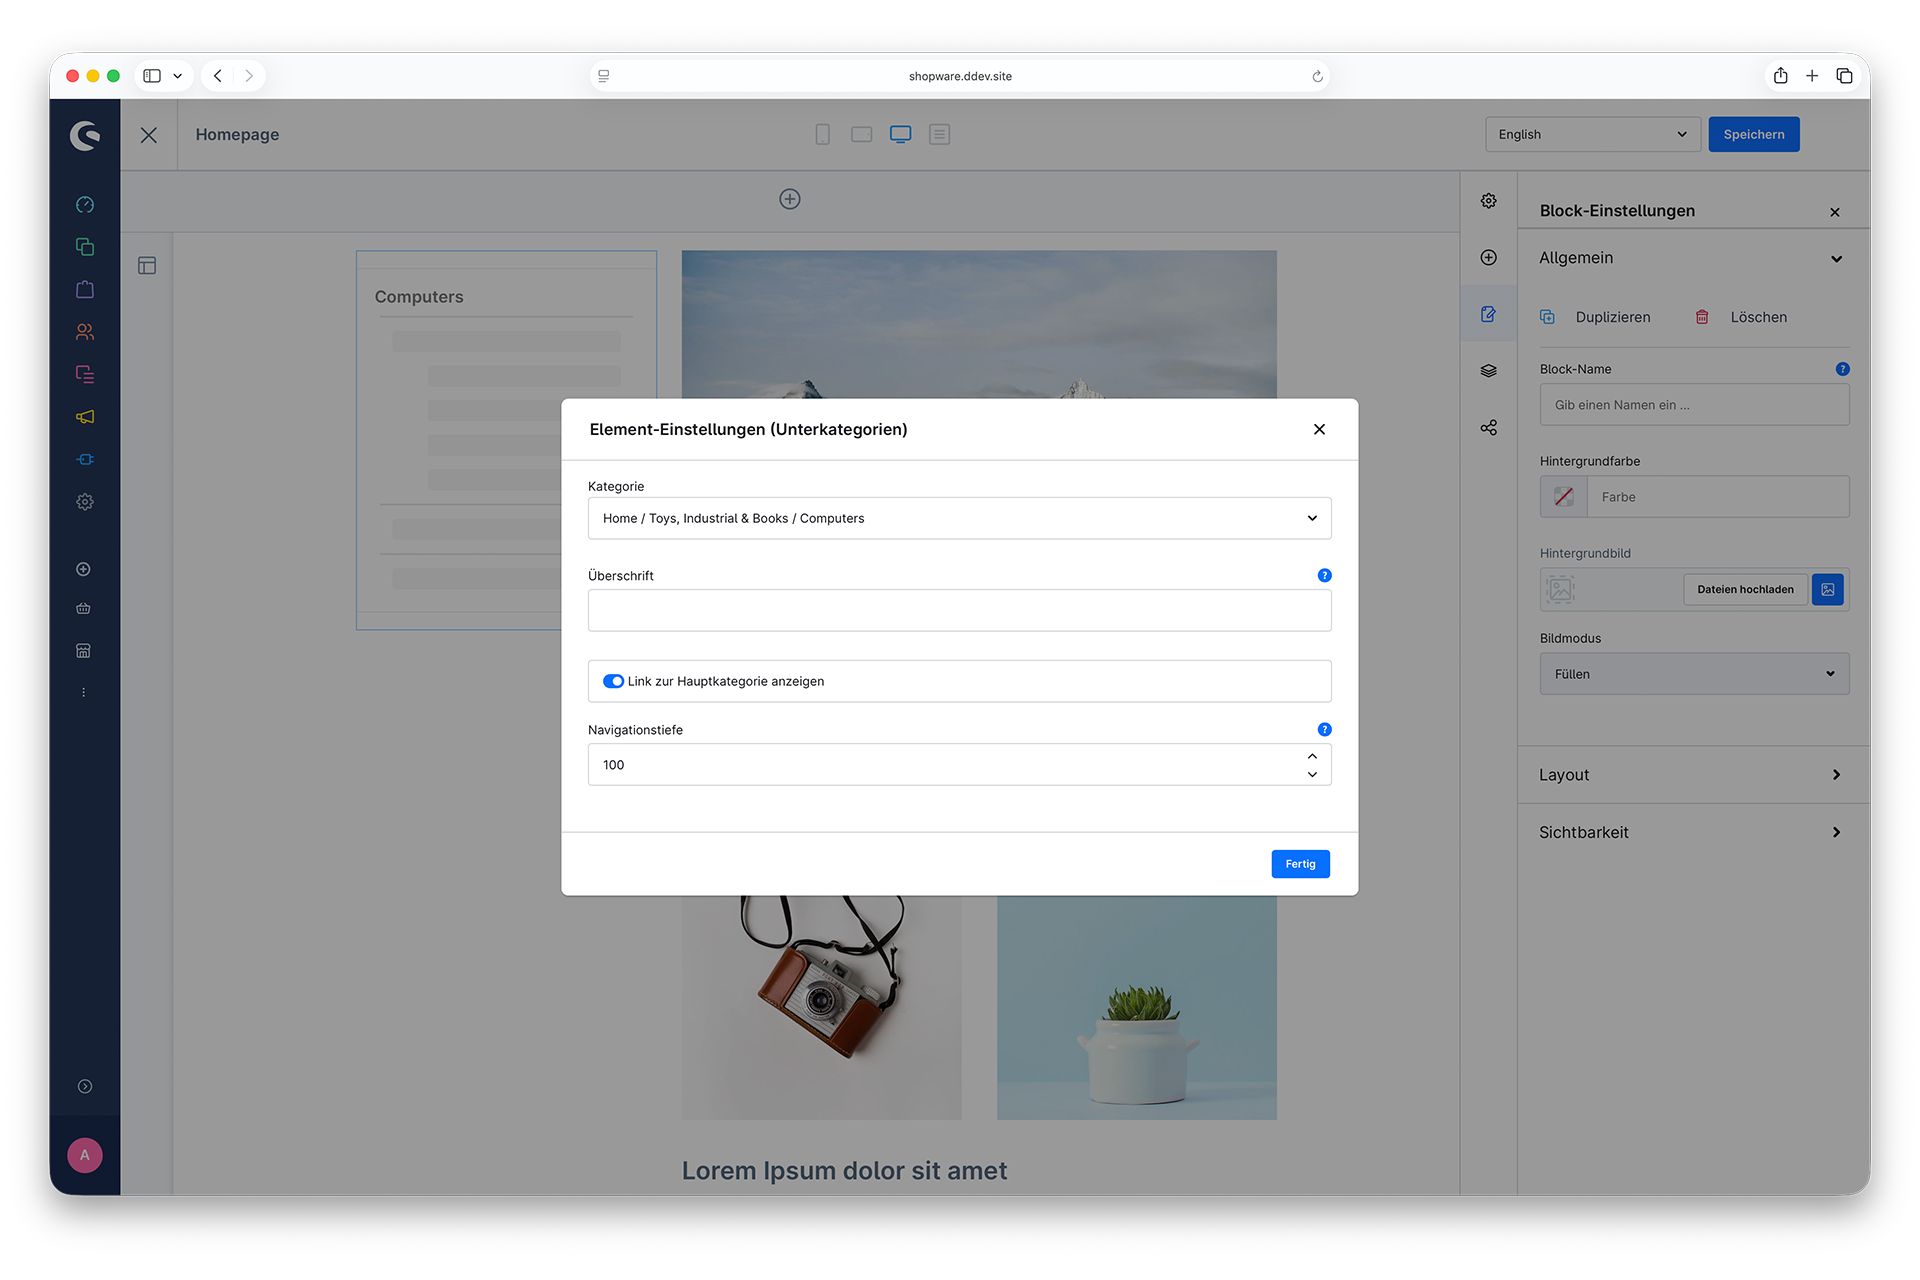This screenshot has width=1920, height=1280.
Task: Click Duplizieren block action
Action: click(x=1596, y=317)
